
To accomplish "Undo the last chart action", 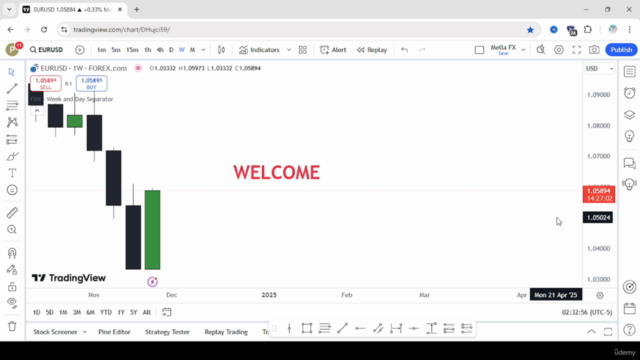I will coord(404,50).
